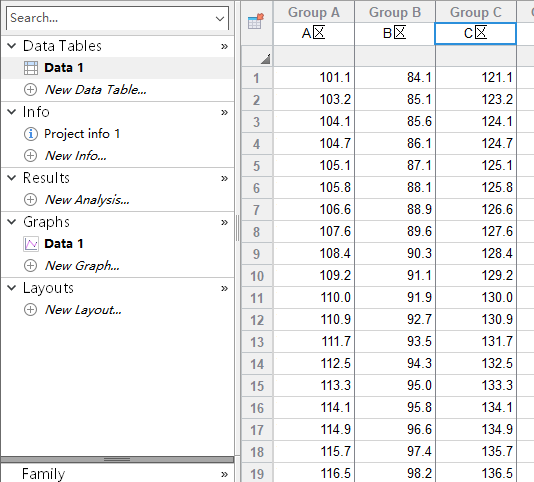Click the cell with value 98.2
Screen dimensions: 534x482
pyautogui.click(x=395, y=473)
